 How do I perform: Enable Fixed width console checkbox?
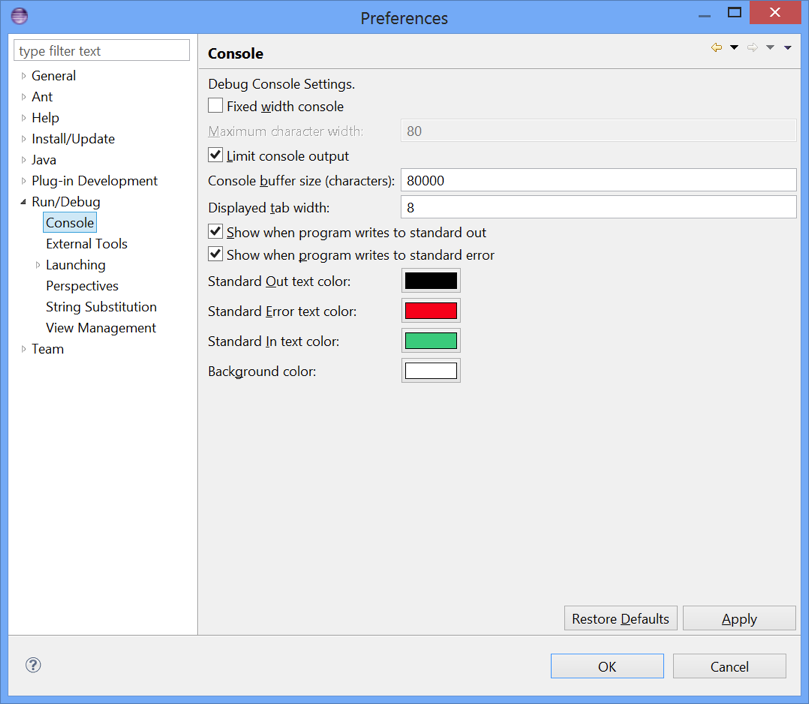pos(215,106)
